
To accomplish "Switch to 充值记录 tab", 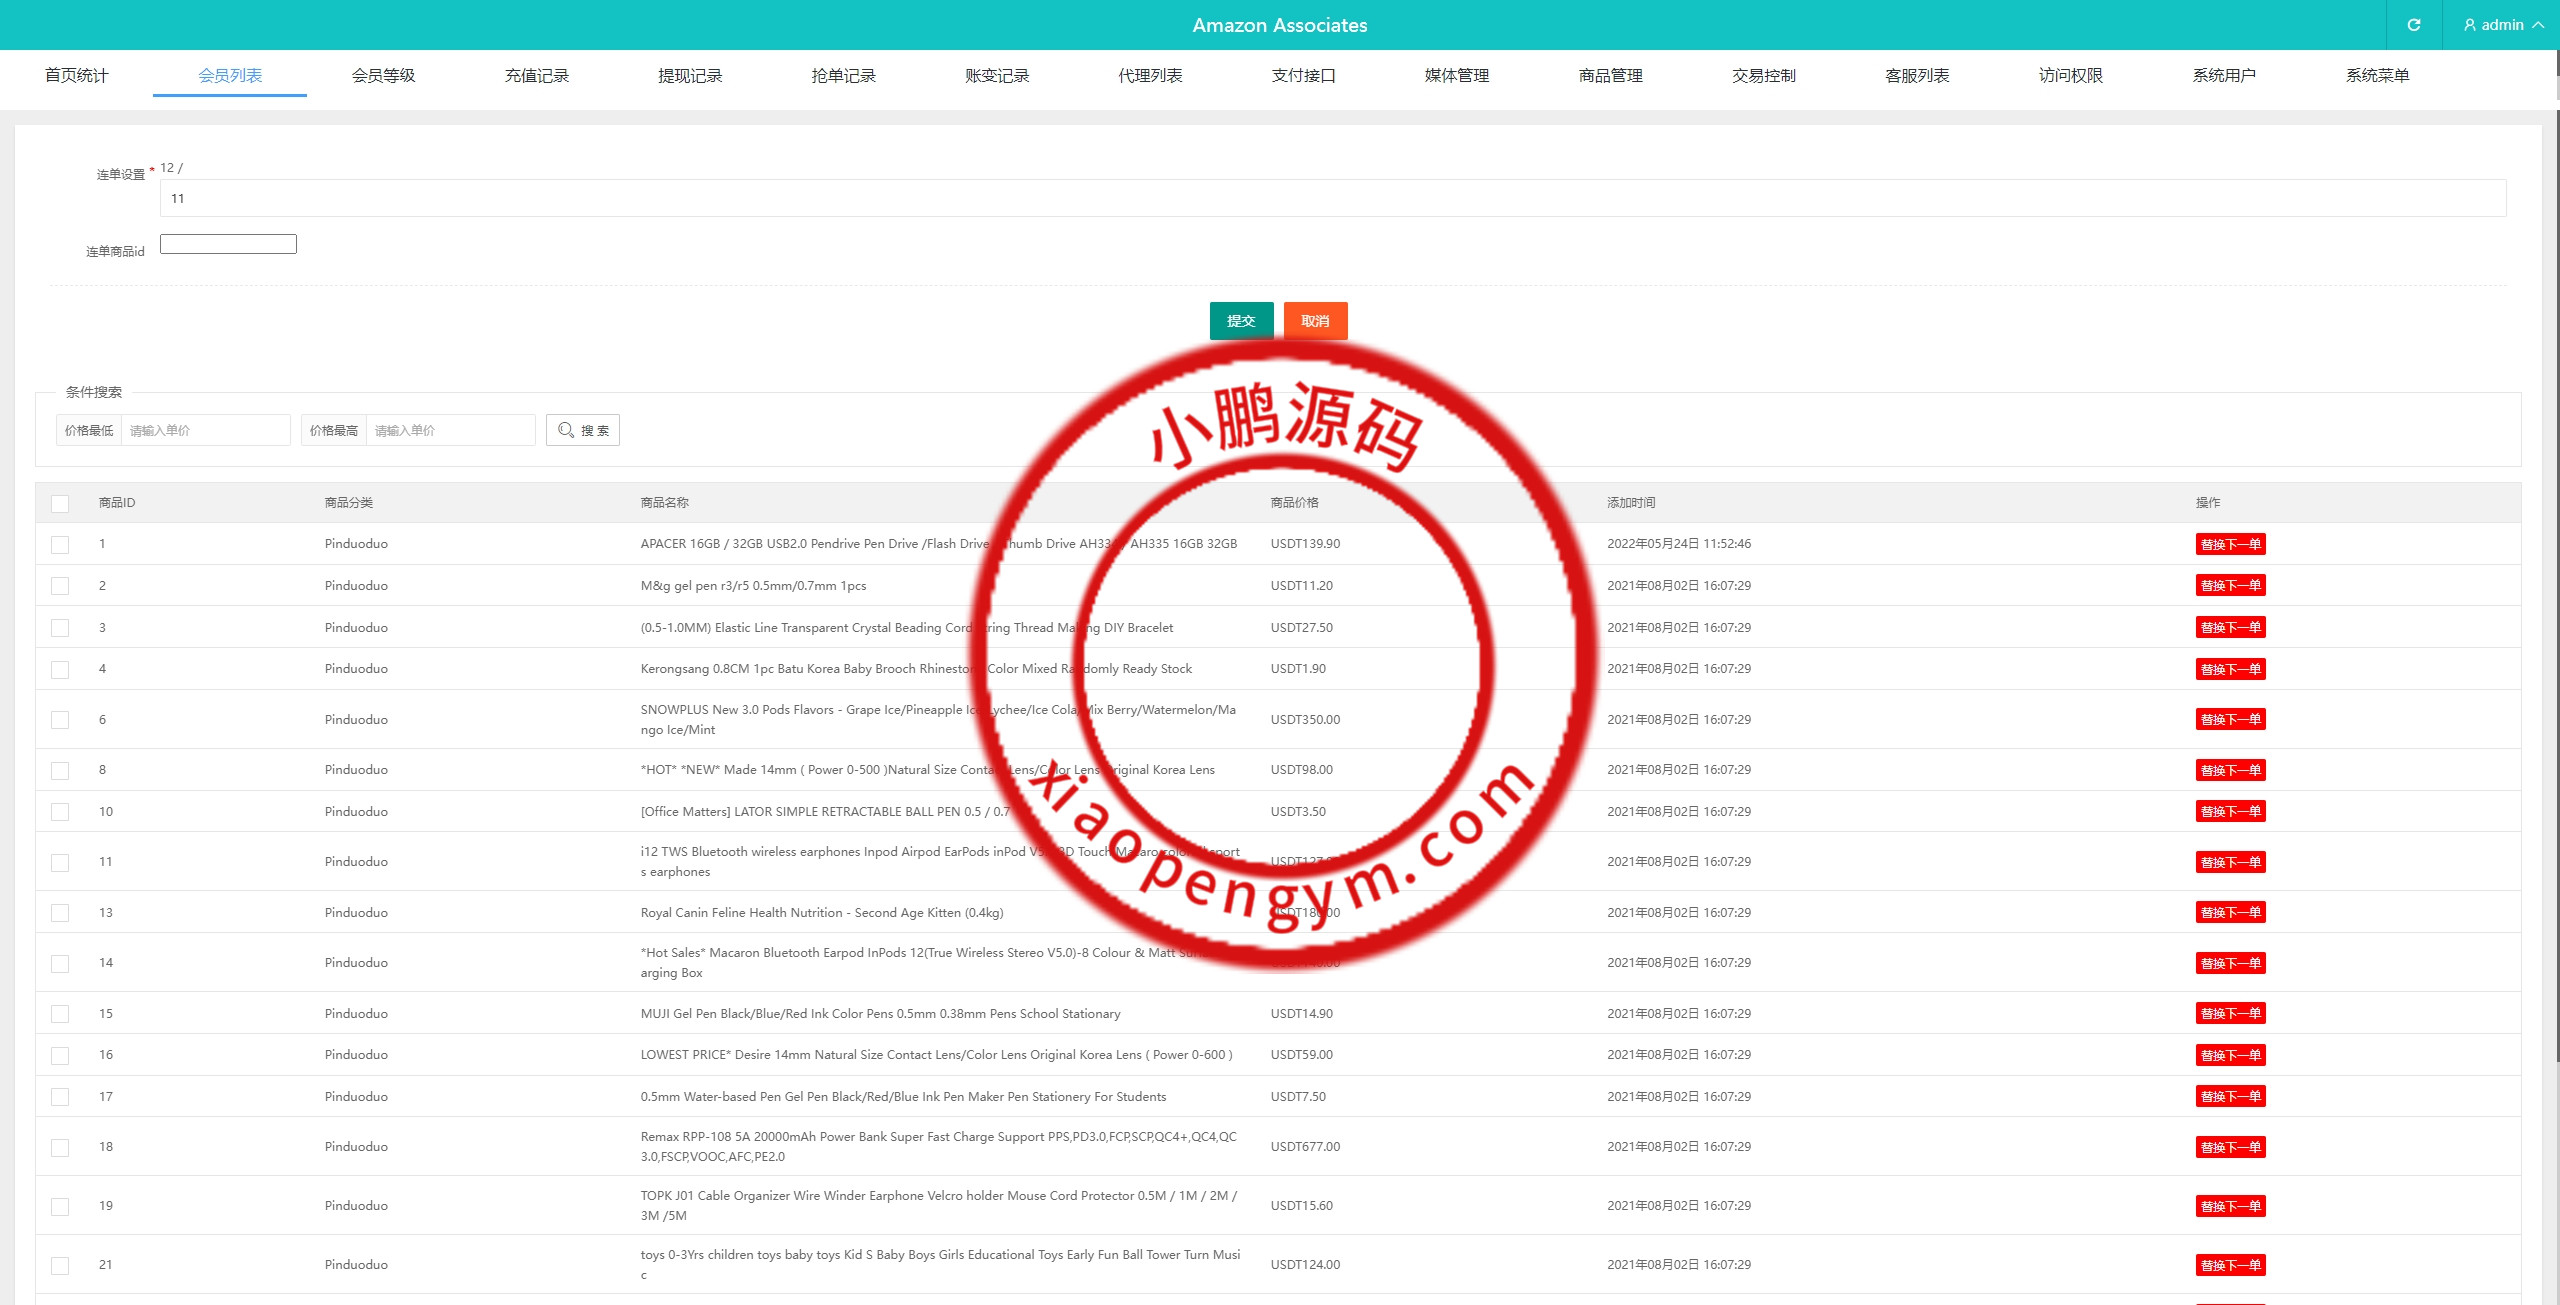I will pyautogui.click(x=537, y=75).
